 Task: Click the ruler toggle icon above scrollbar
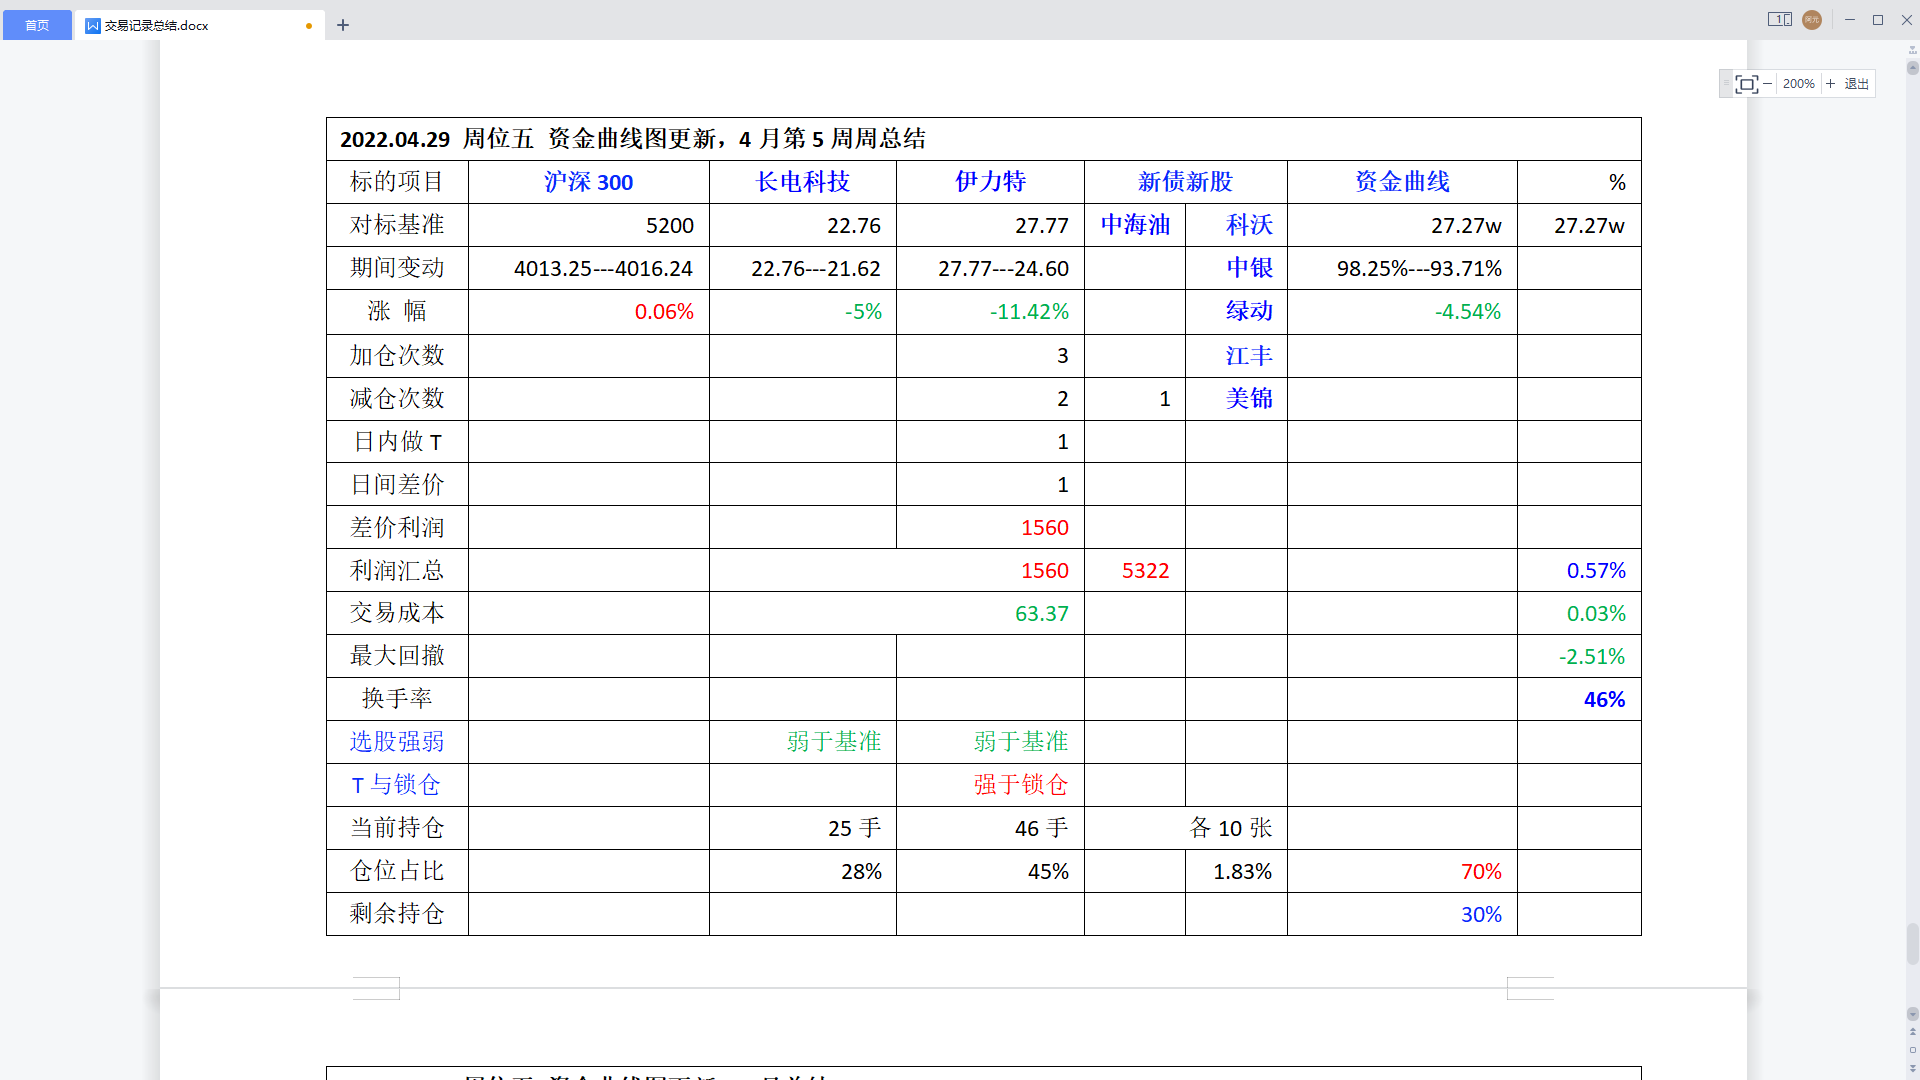coord(1912,50)
